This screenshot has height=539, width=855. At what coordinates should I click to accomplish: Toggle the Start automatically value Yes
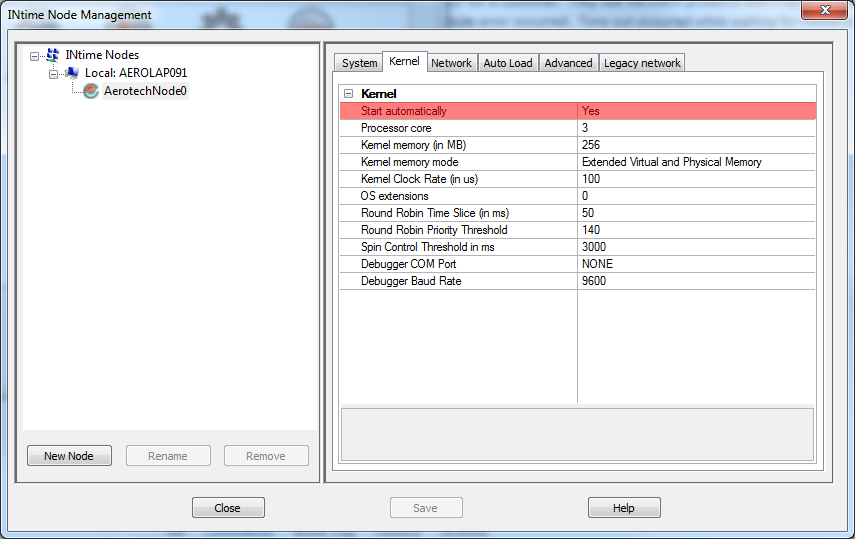point(696,111)
